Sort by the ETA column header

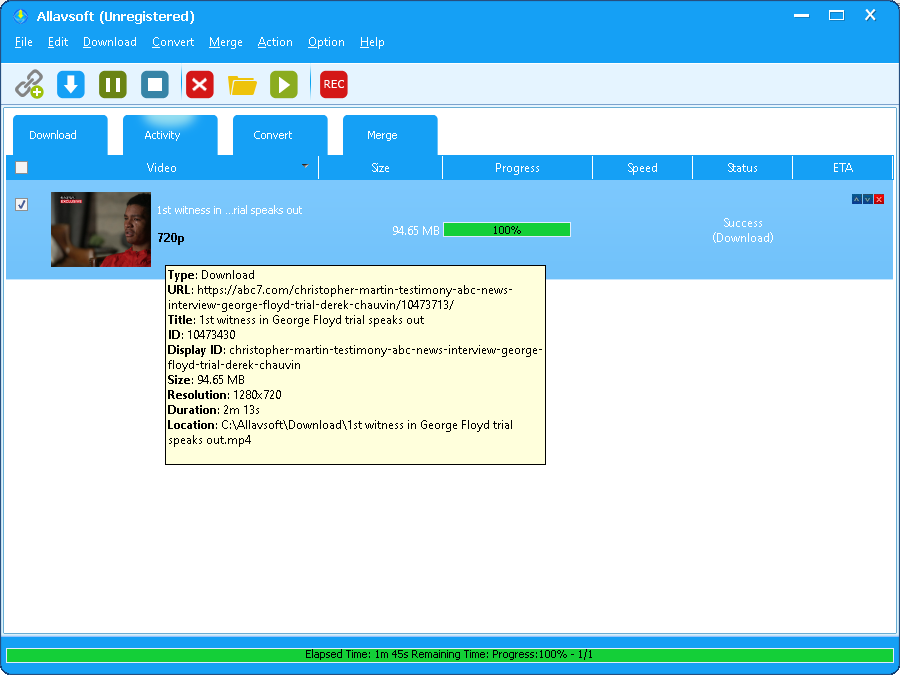[x=843, y=168]
